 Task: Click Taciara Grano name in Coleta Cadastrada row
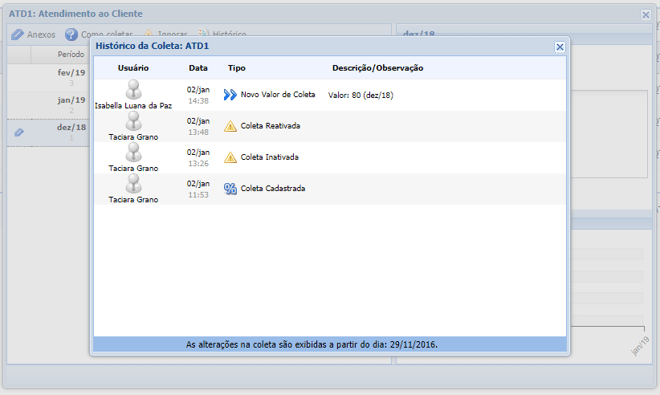coord(133,199)
